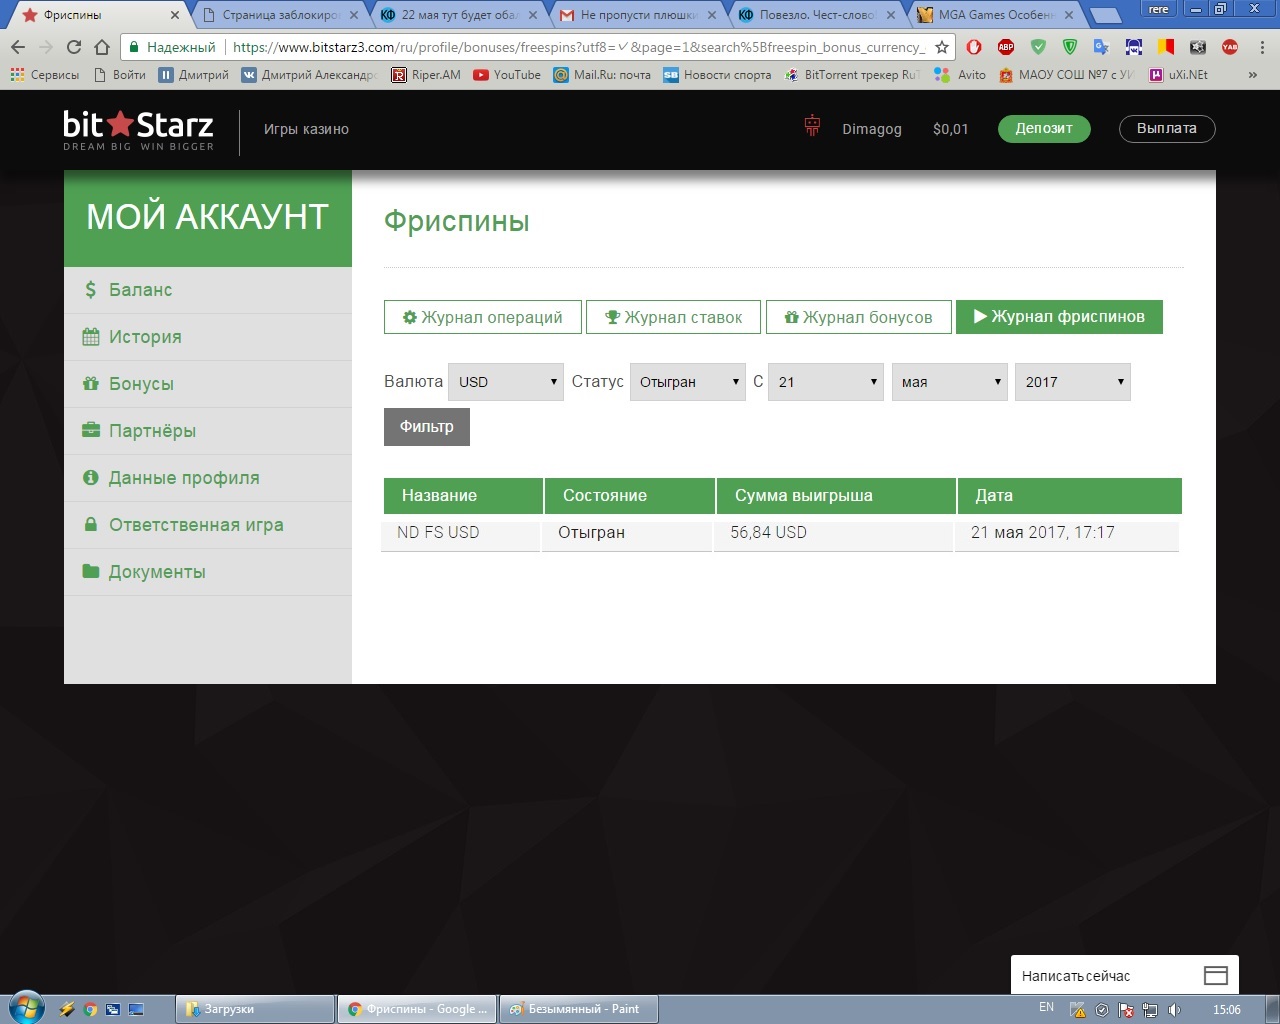This screenshot has width=1280, height=1024.
Task: Open the dark soccer ball extension icon
Action: pyautogui.click(x=1198, y=47)
